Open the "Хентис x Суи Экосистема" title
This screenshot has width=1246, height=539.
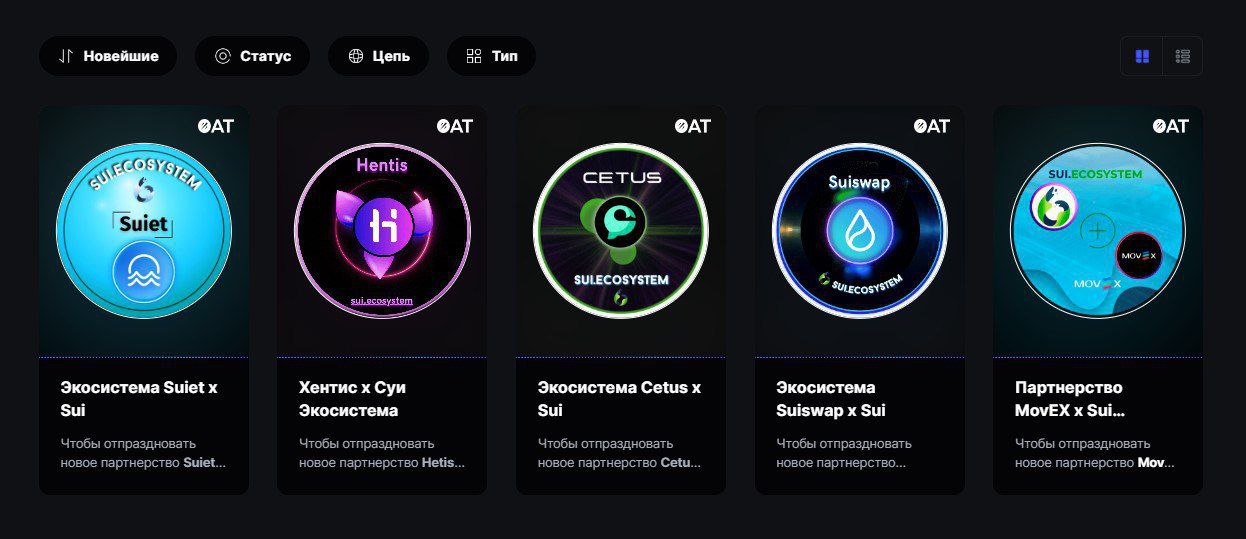[352, 398]
